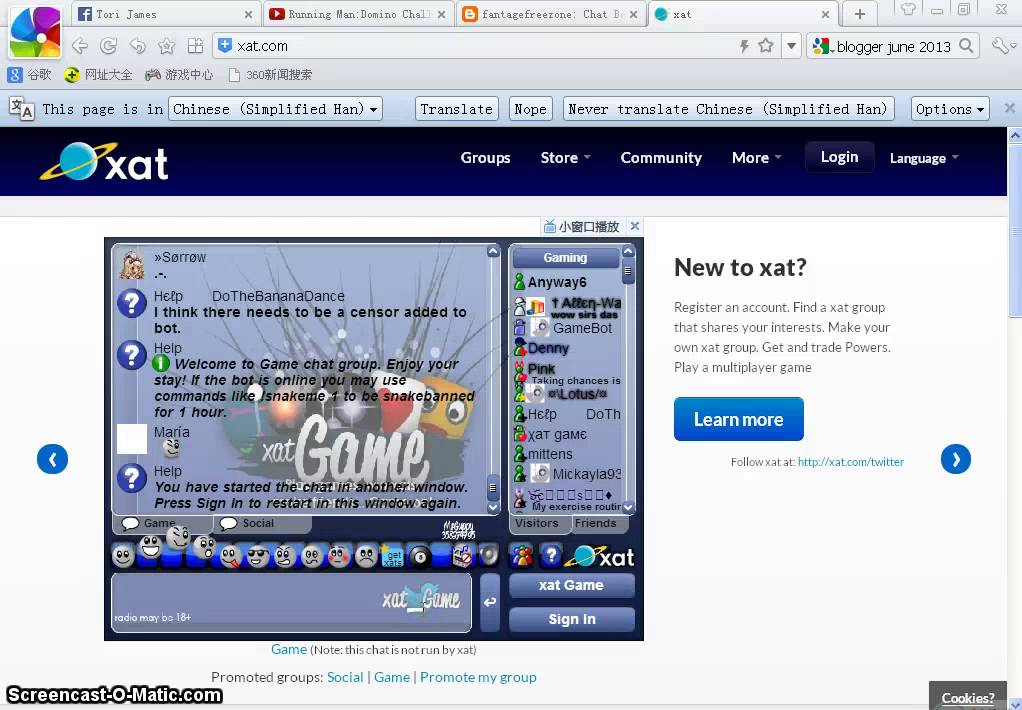Click the xat planet logo in chat box
The image size is (1022, 710).
600,556
